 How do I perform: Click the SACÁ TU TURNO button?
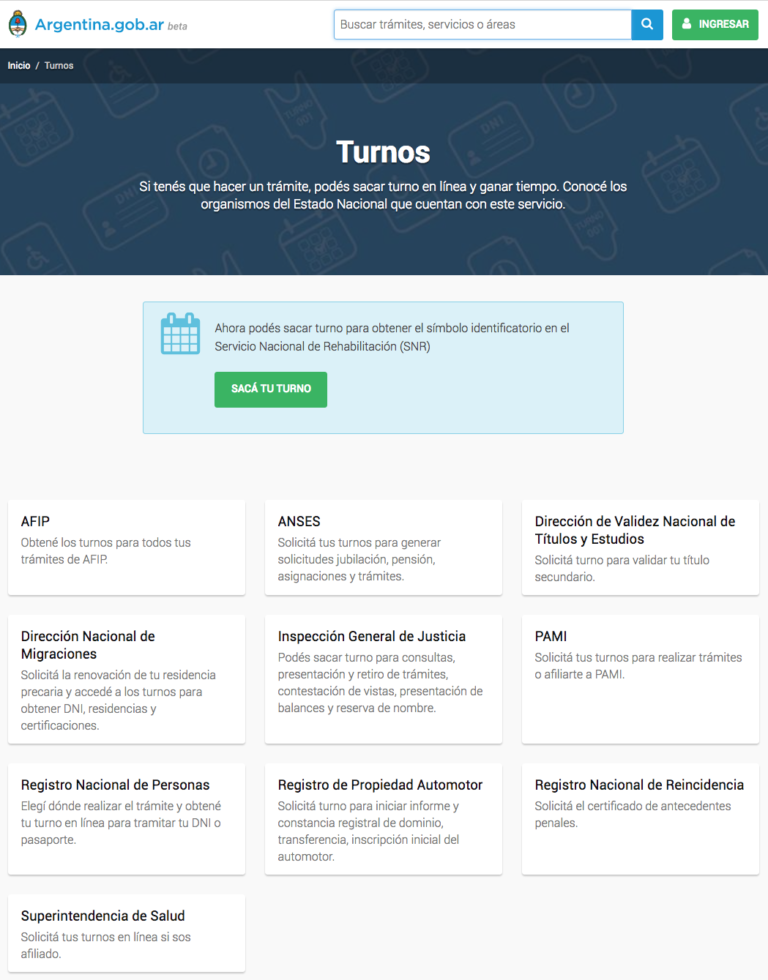271,389
